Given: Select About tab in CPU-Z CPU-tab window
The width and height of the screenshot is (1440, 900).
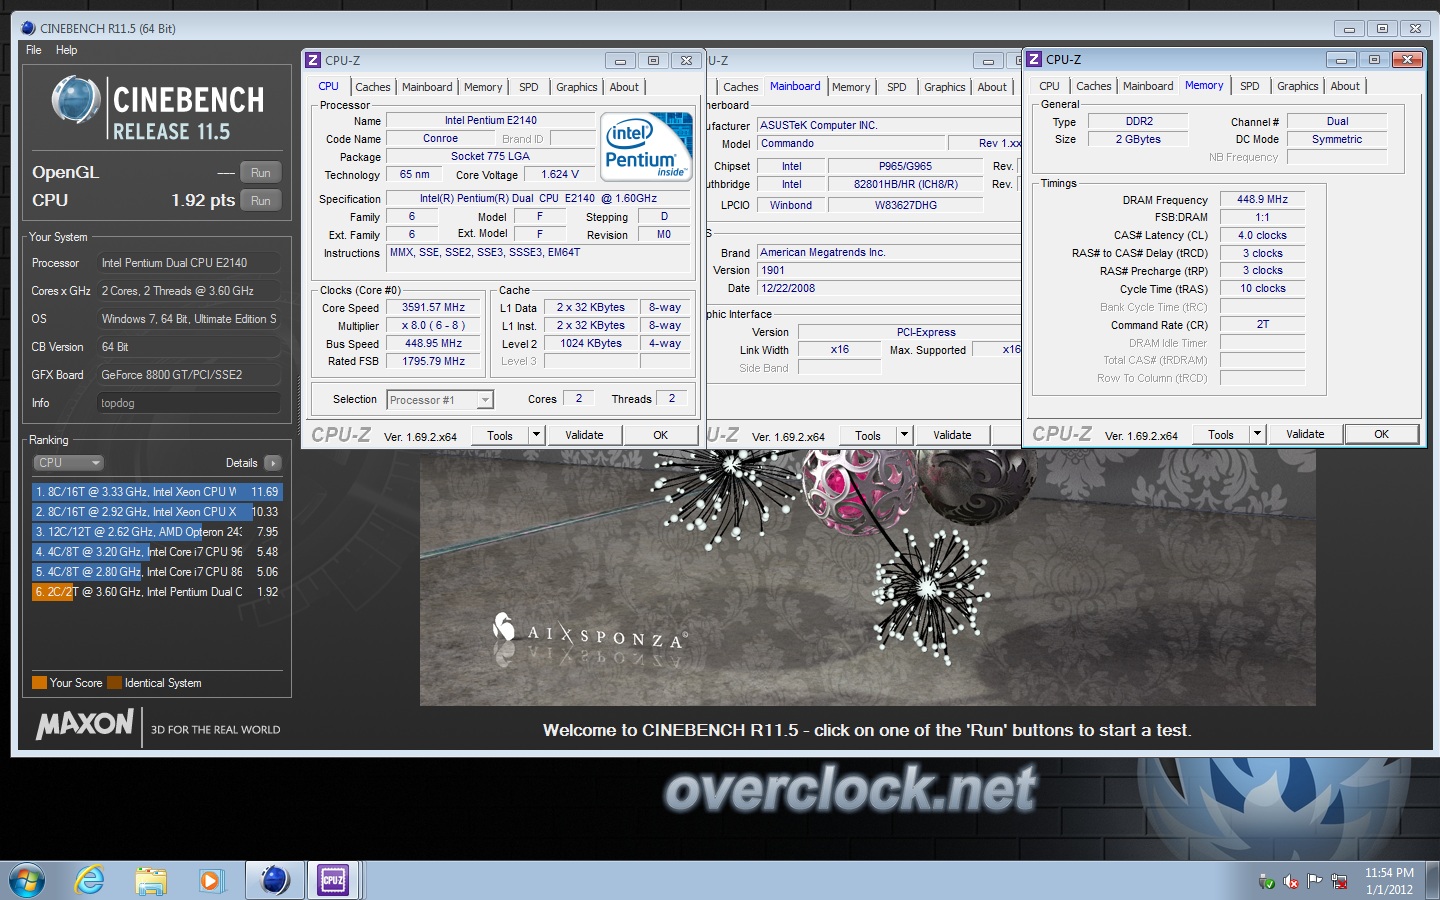Looking at the screenshot, I should (x=624, y=87).
